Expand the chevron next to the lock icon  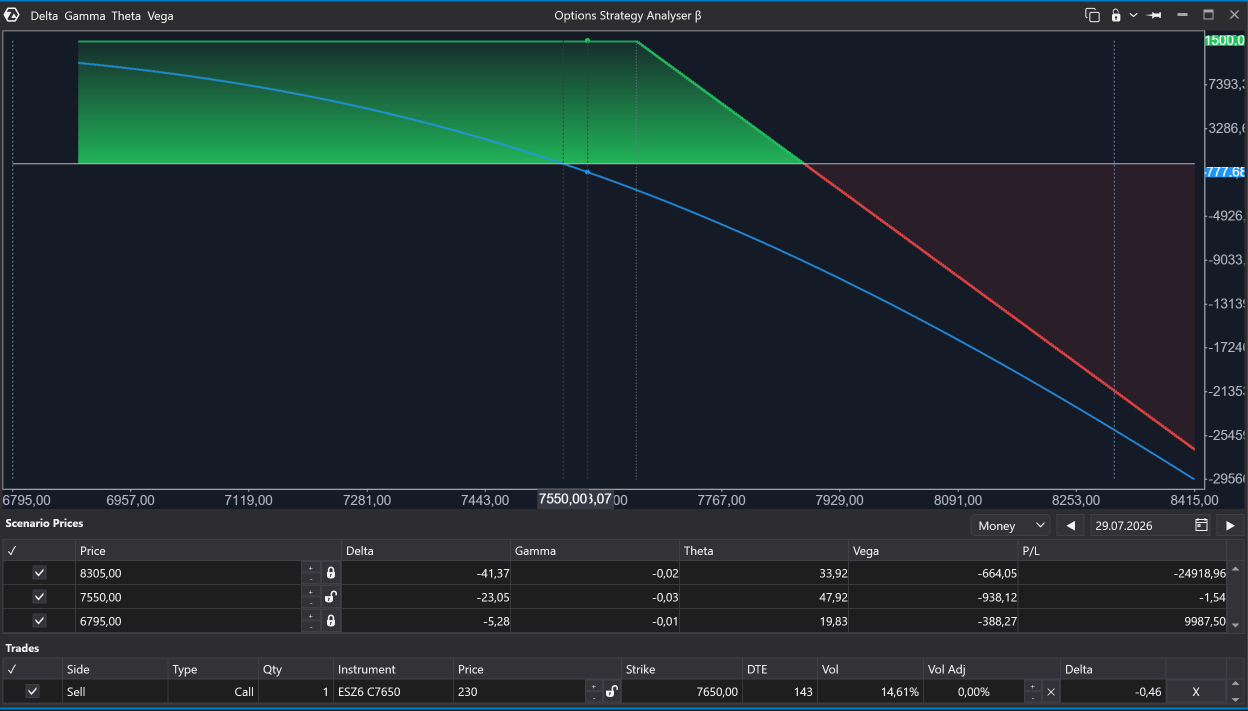point(1133,15)
